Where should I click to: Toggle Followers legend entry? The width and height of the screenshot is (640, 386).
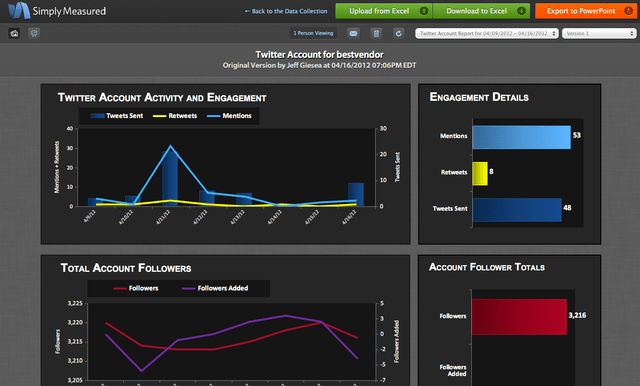136,288
